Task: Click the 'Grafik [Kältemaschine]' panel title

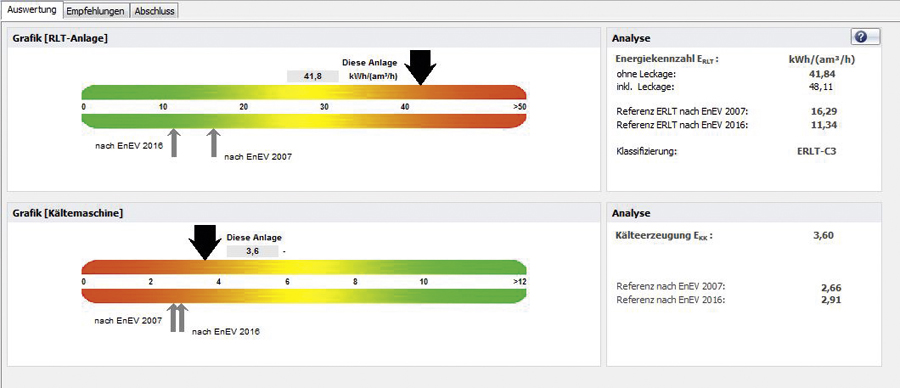Action: (68, 213)
